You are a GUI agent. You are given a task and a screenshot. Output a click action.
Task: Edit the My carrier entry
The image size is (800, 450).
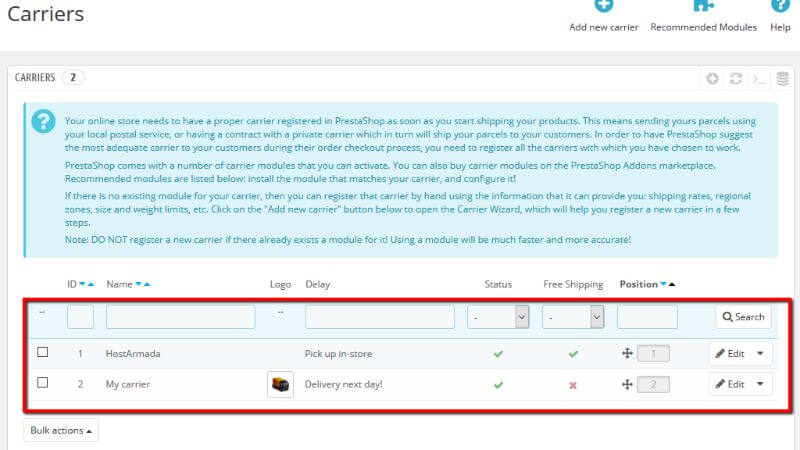coord(730,384)
